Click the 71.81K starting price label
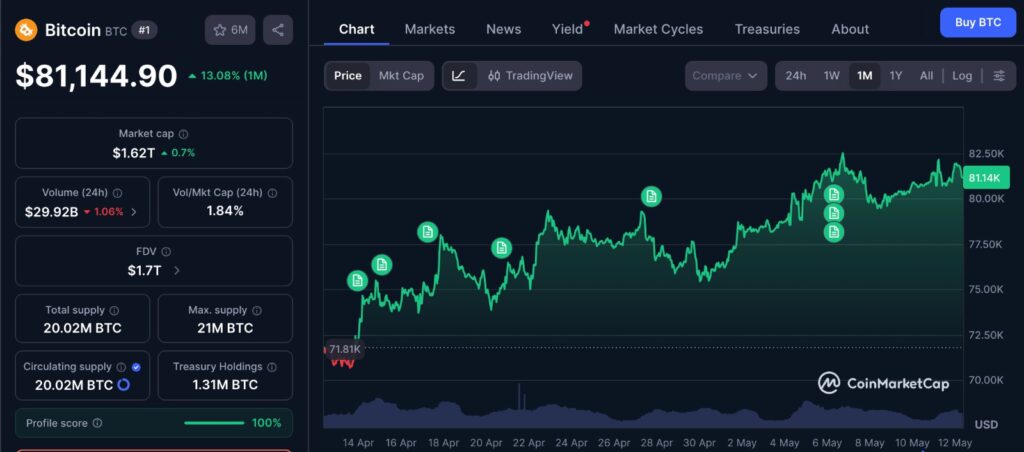This screenshot has width=1024, height=452. pos(344,349)
